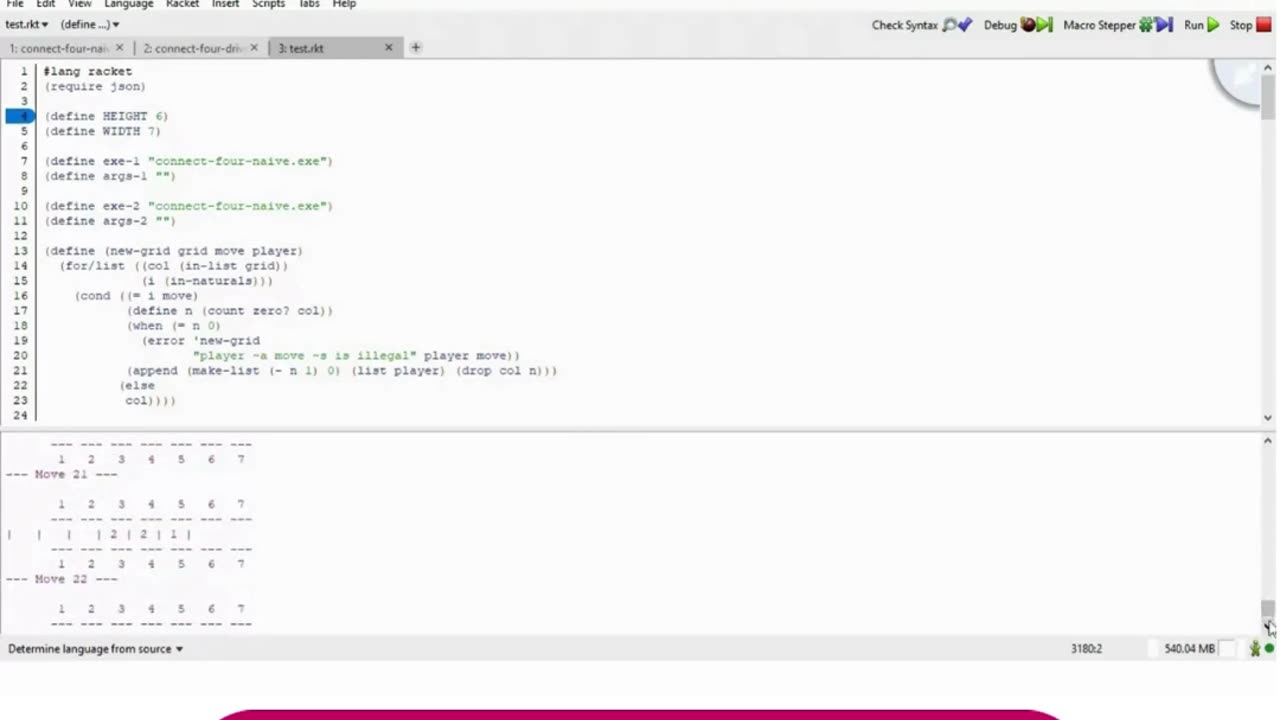Click the definitions pane scroll down arrow
The width and height of the screenshot is (1280, 720).
click(x=1268, y=418)
